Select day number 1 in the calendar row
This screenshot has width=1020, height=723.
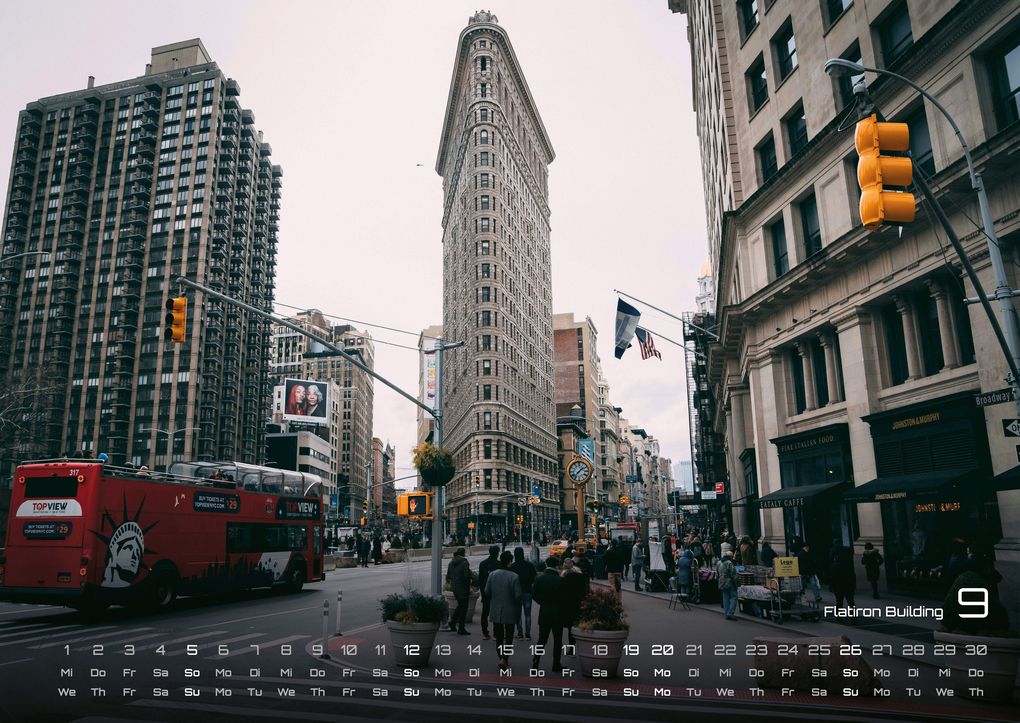(66, 649)
